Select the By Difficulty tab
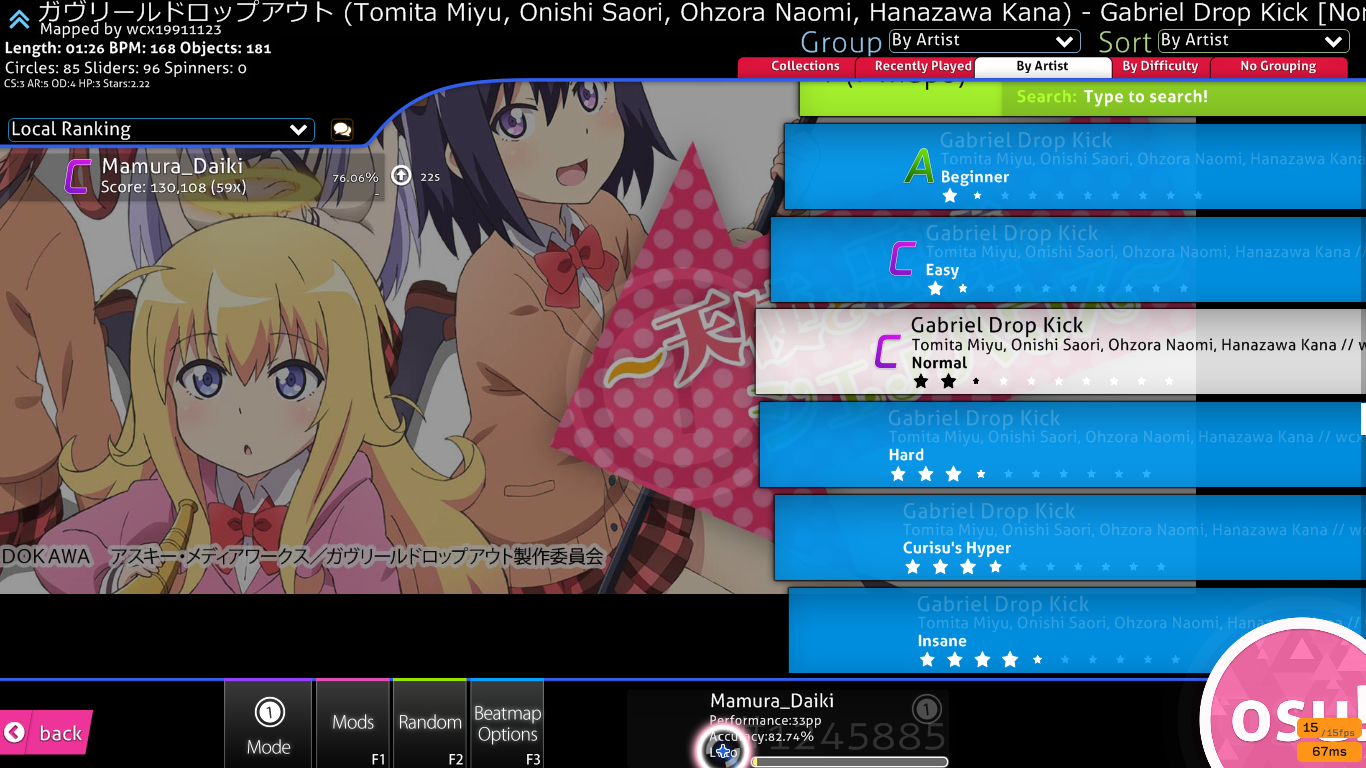The width and height of the screenshot is (1366, 768). (1160, 67)
